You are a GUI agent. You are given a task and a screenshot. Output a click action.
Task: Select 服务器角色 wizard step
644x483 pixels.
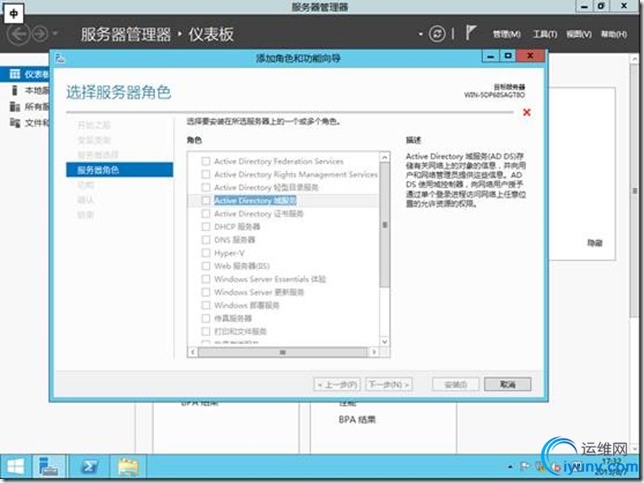(120, 170)
